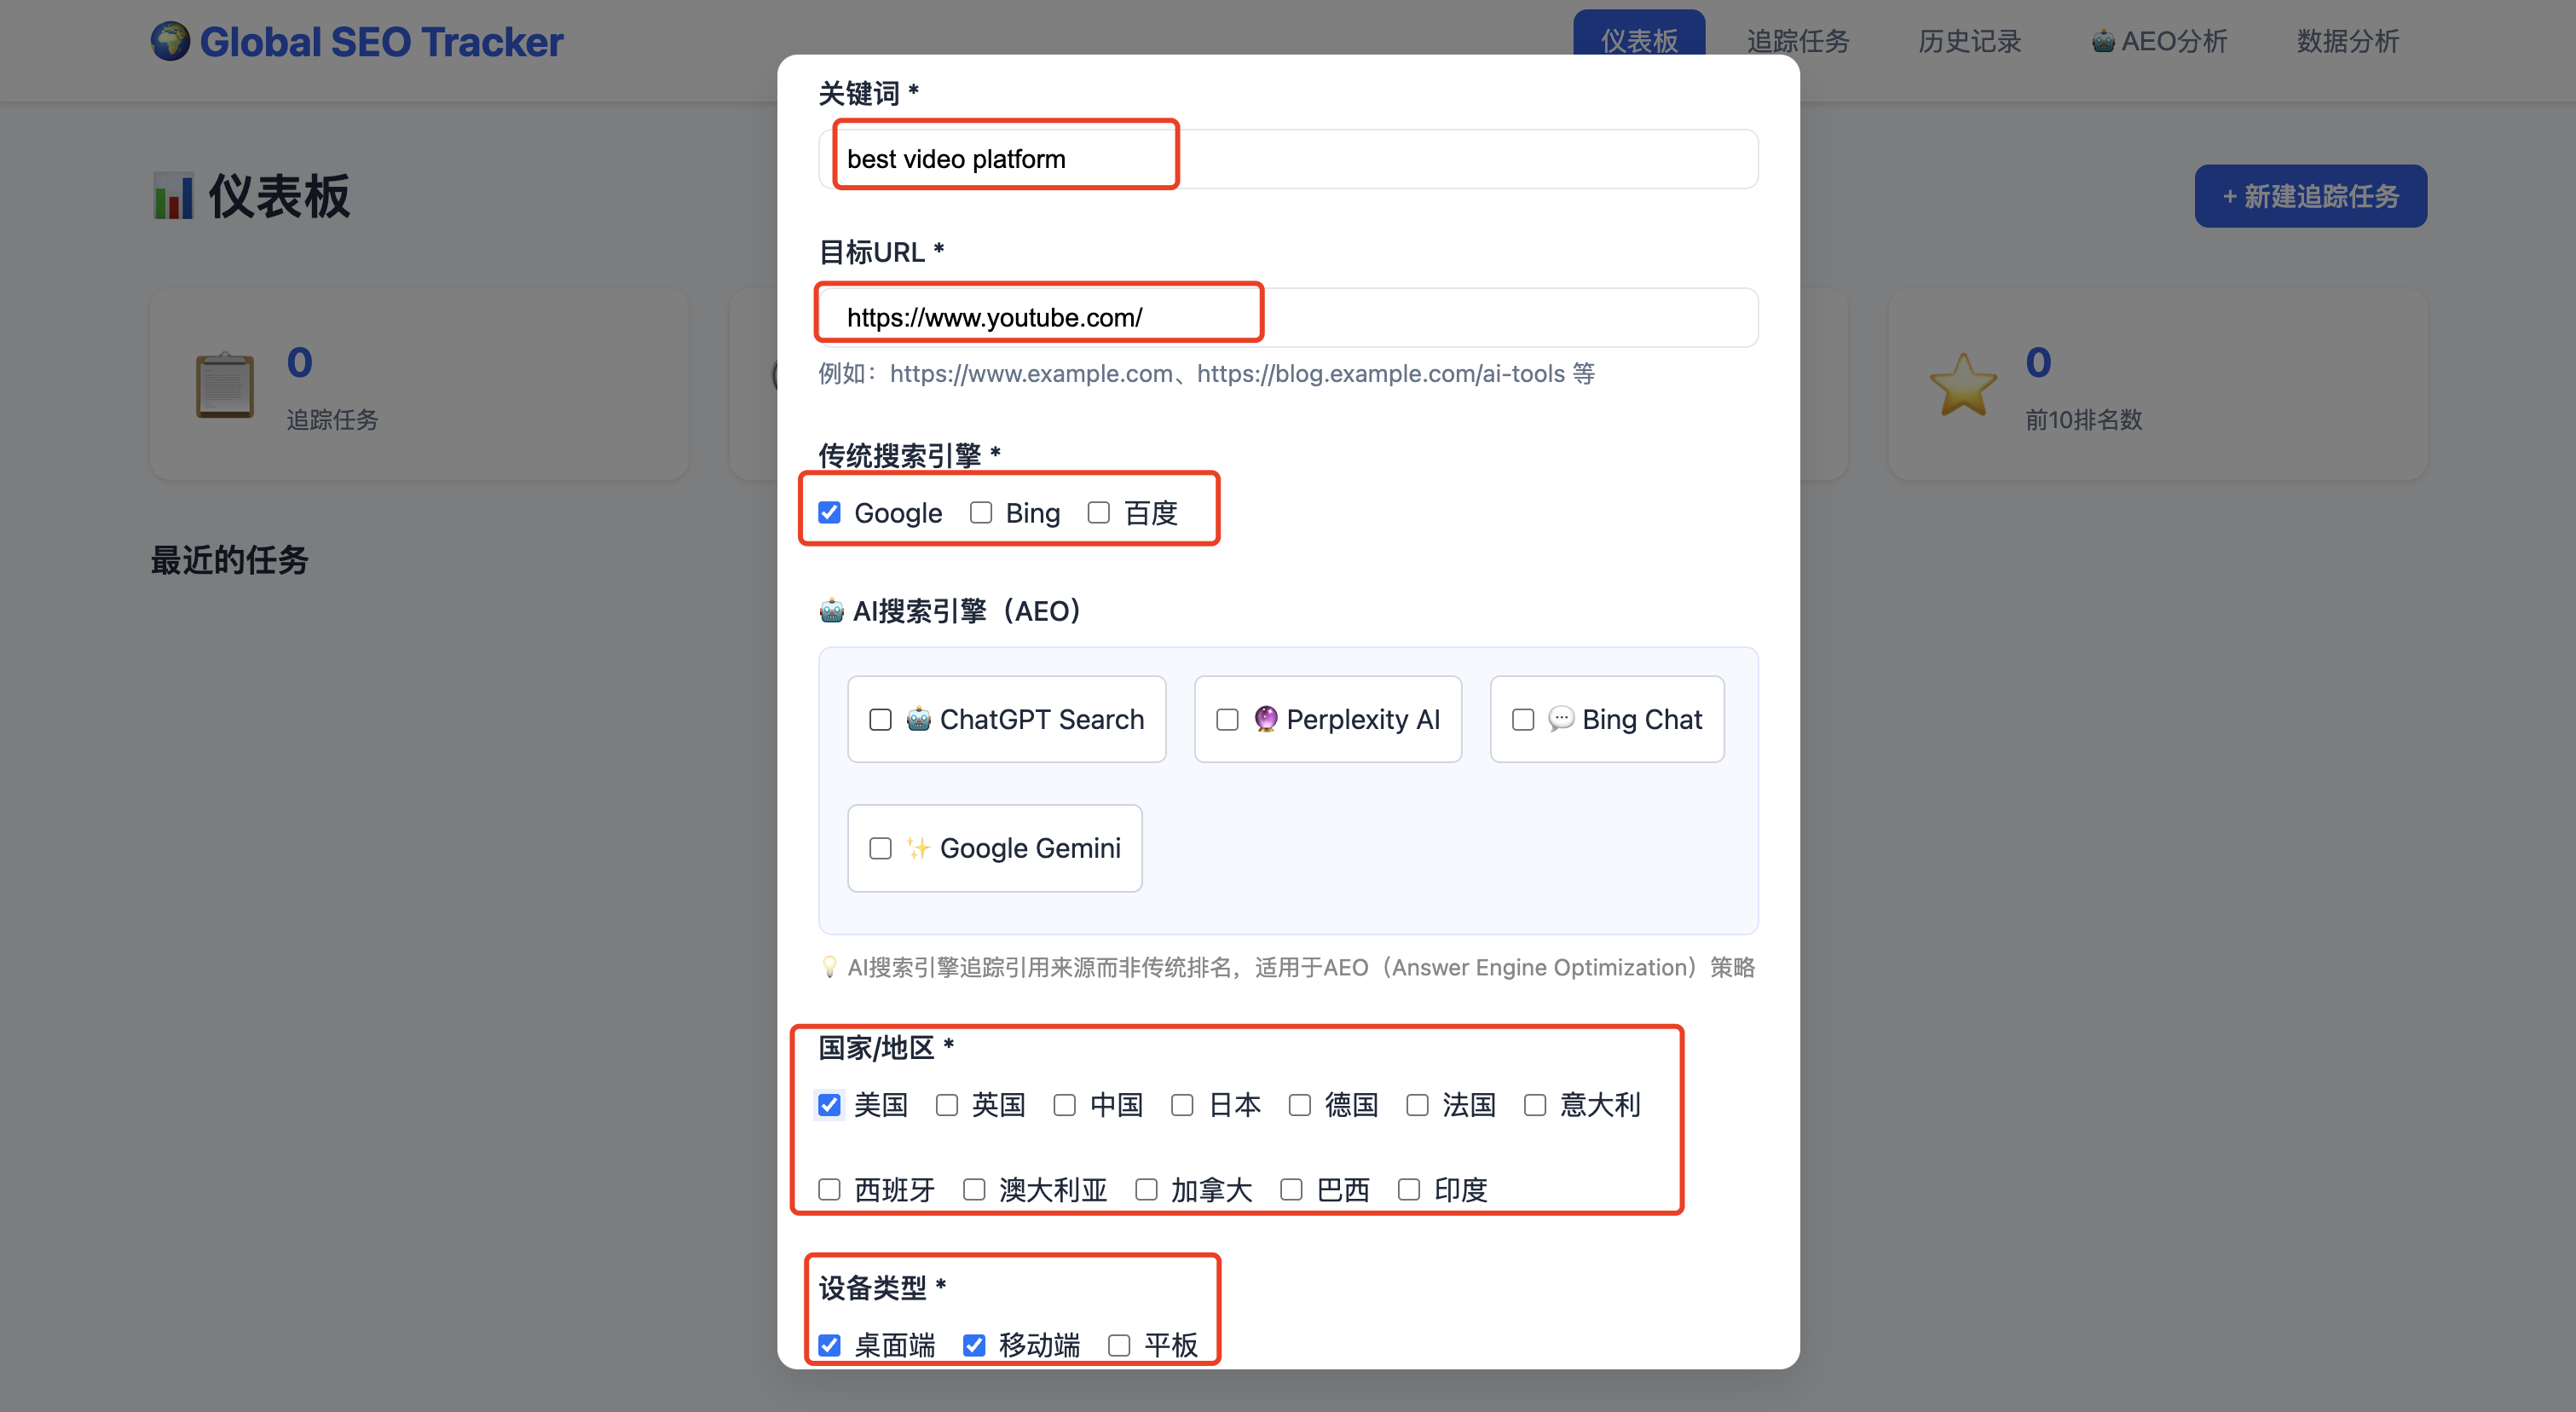
Task: Click the Bing Chat speech bubble icon
Action: pyautogui.click(x=1560, y=719)
